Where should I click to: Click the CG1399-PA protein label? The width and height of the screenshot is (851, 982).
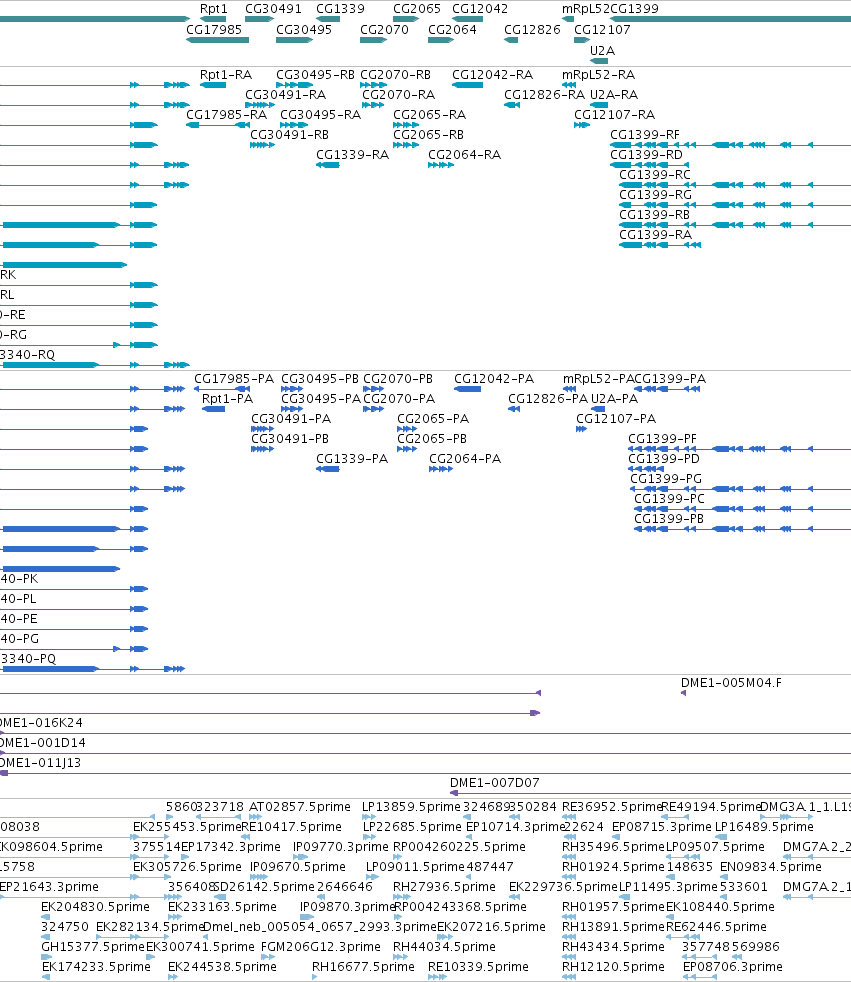click(670, 379)
